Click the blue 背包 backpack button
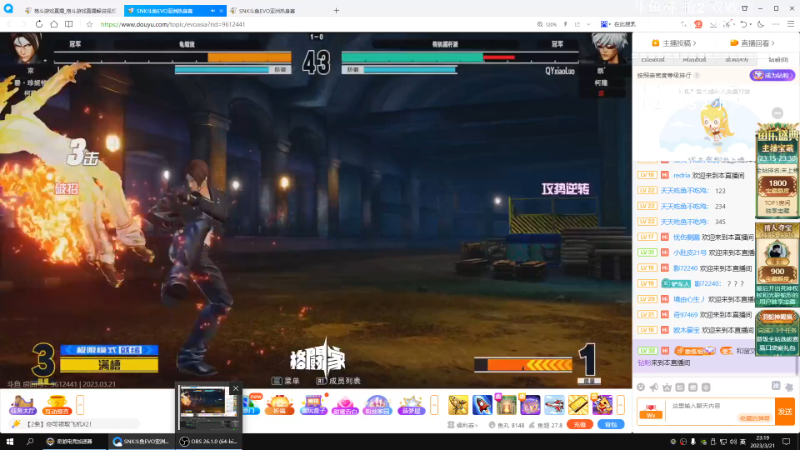The width and height of the screenshot is (800, 450). coord(611,424)
